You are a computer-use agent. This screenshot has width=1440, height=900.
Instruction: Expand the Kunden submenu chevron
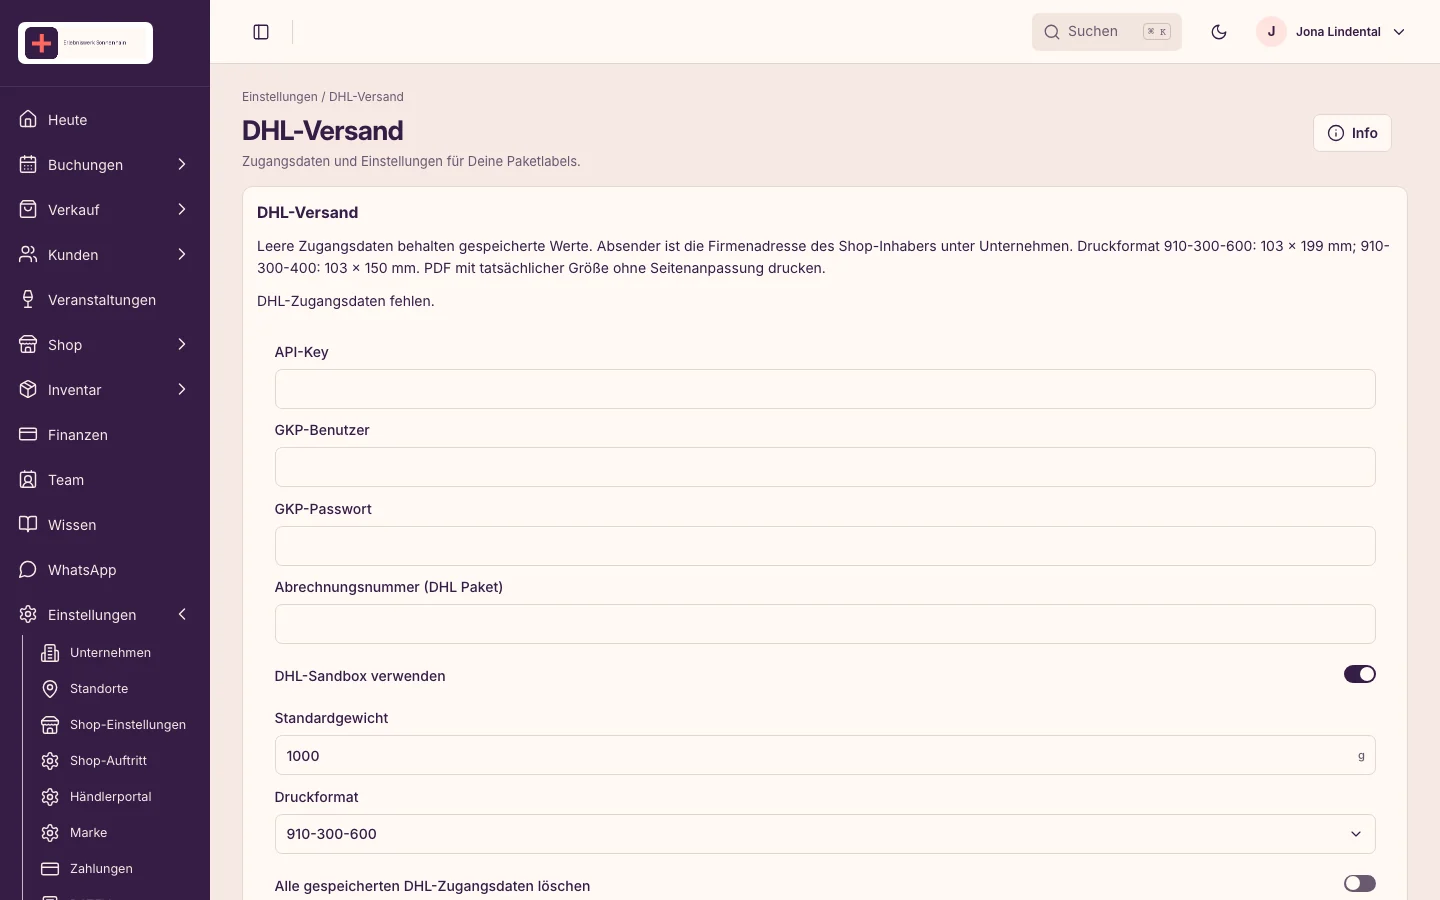(182, 255)
